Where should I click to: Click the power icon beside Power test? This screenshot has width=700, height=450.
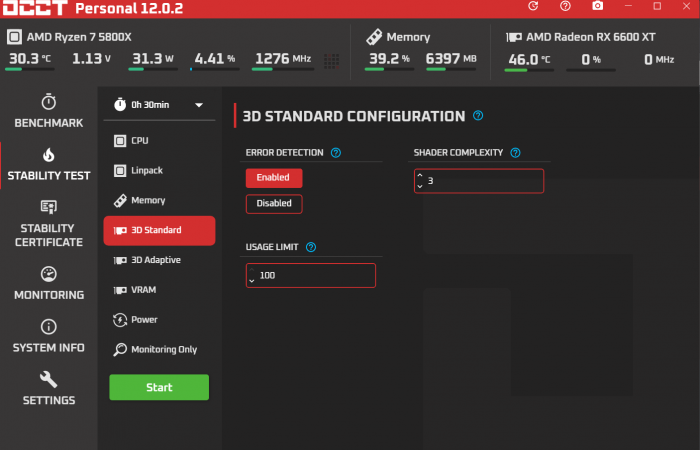pos(120,320)
